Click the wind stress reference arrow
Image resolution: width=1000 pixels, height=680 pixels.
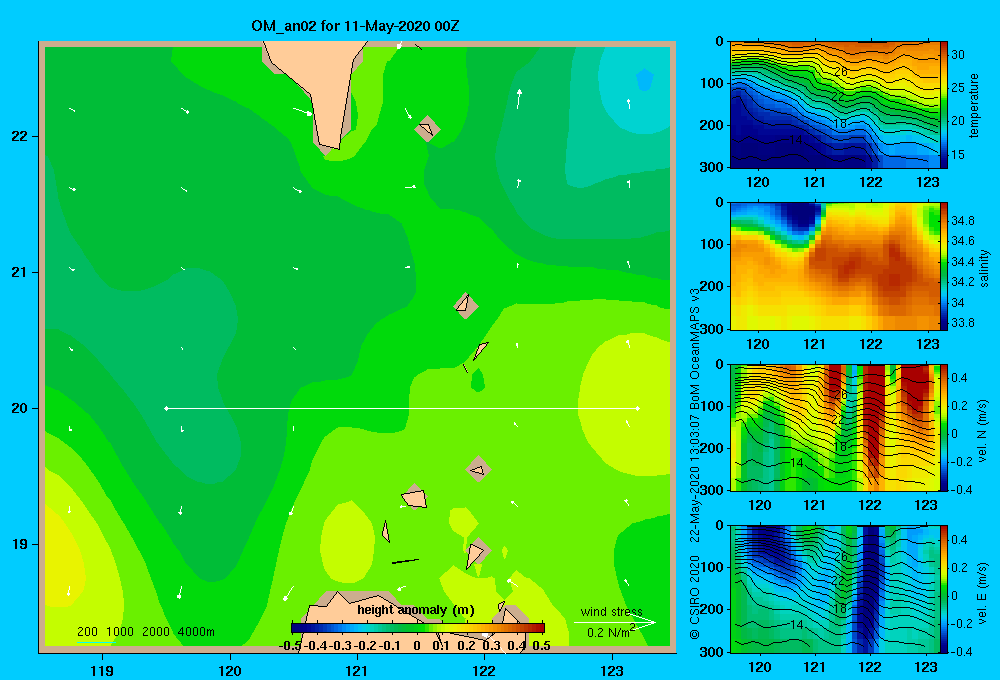tap(615, 623)
